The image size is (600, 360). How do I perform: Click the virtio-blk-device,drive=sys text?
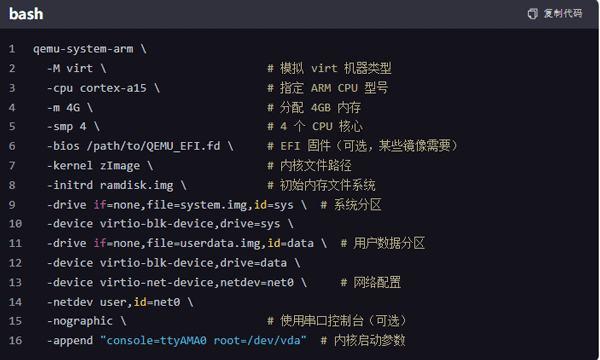pyautogui.click(x=190, y=224)
